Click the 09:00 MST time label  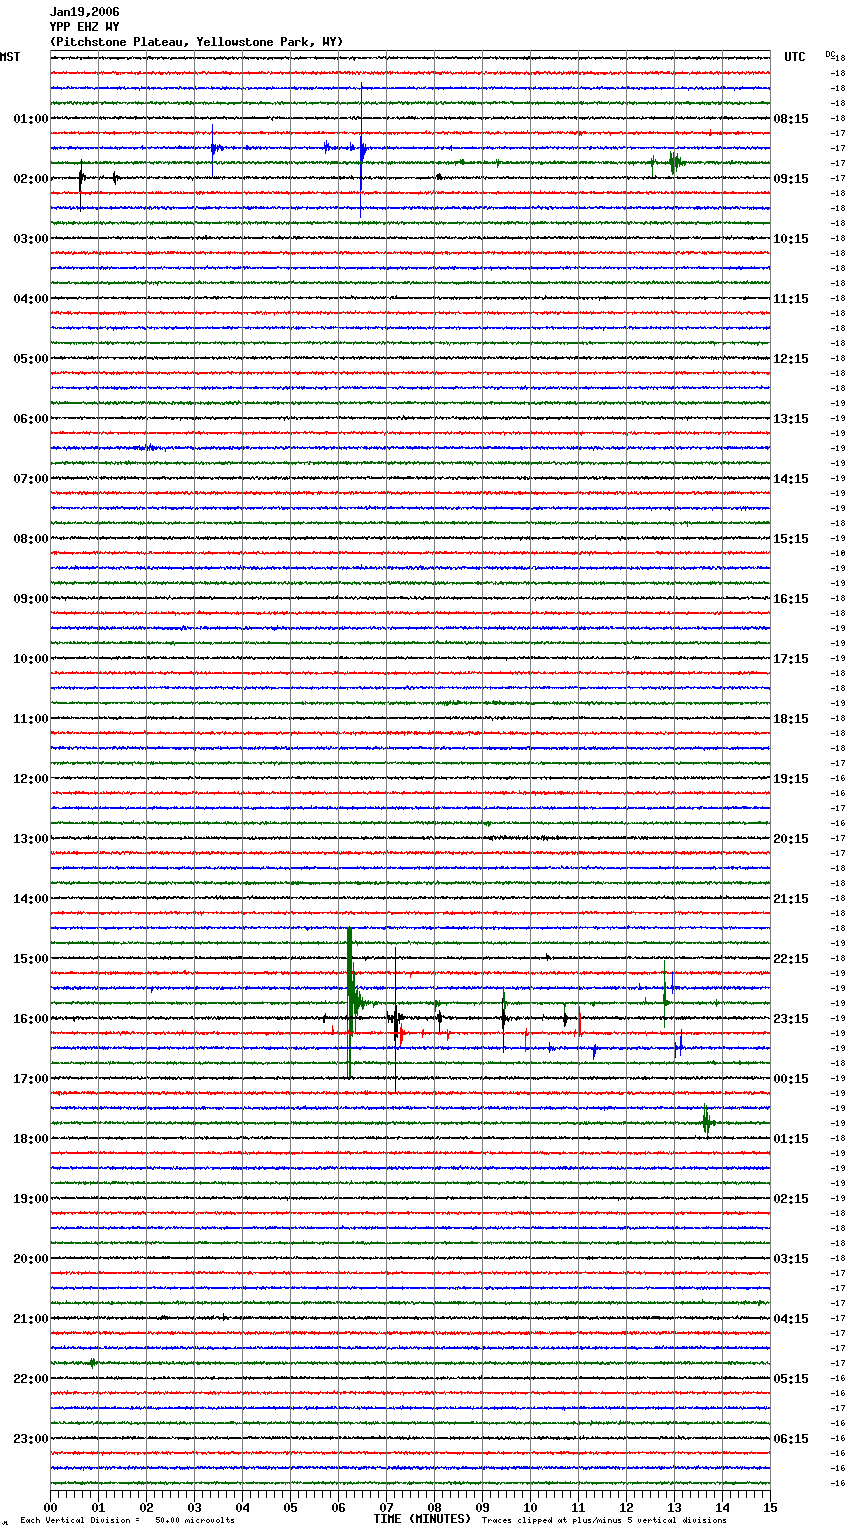coord(31,599)
